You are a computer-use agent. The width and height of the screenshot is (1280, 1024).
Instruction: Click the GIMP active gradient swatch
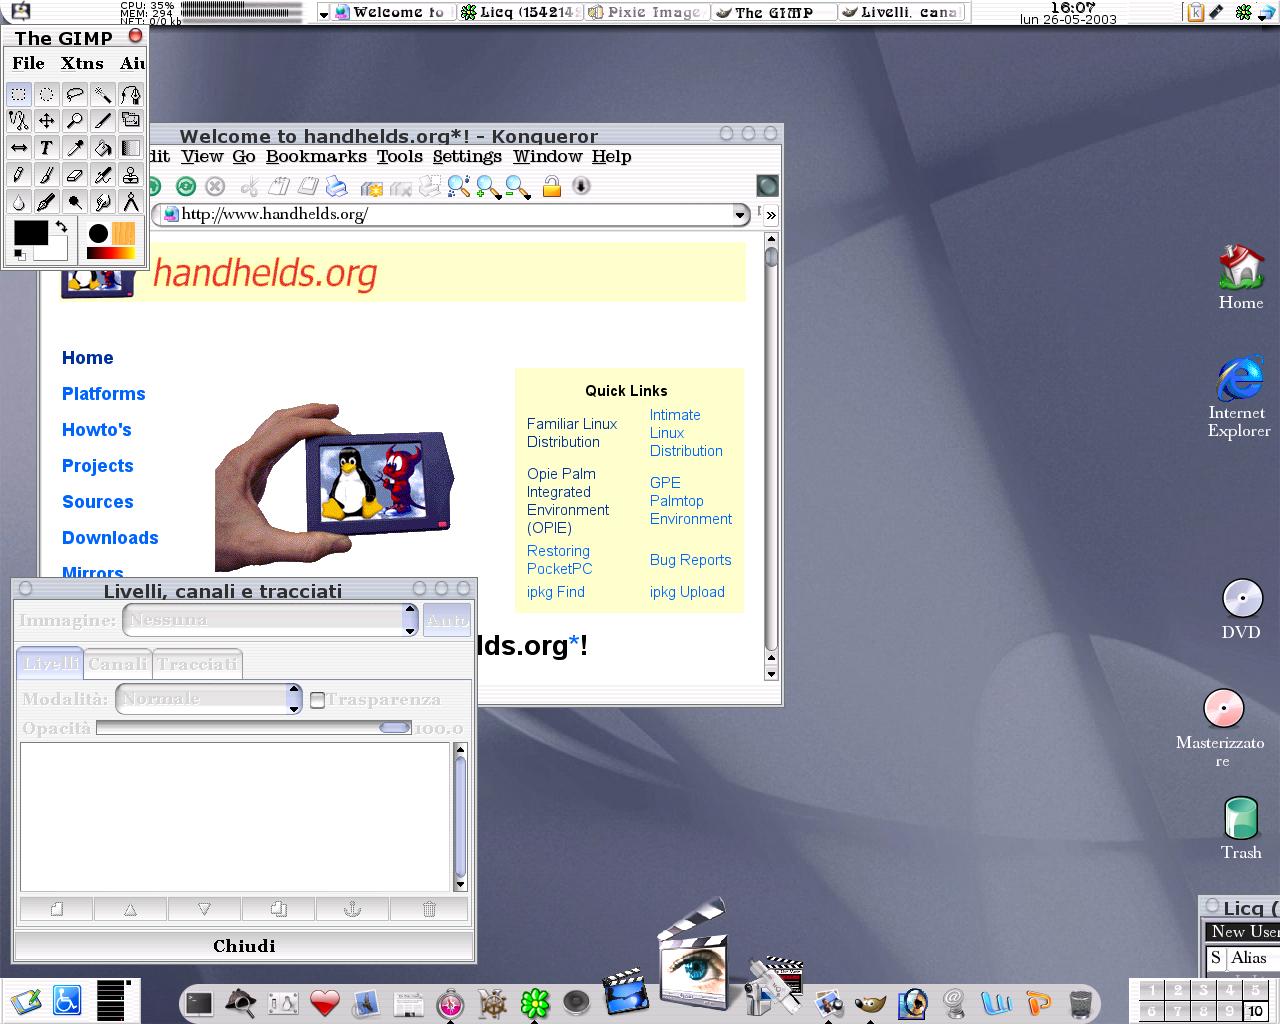pos(110,254)
